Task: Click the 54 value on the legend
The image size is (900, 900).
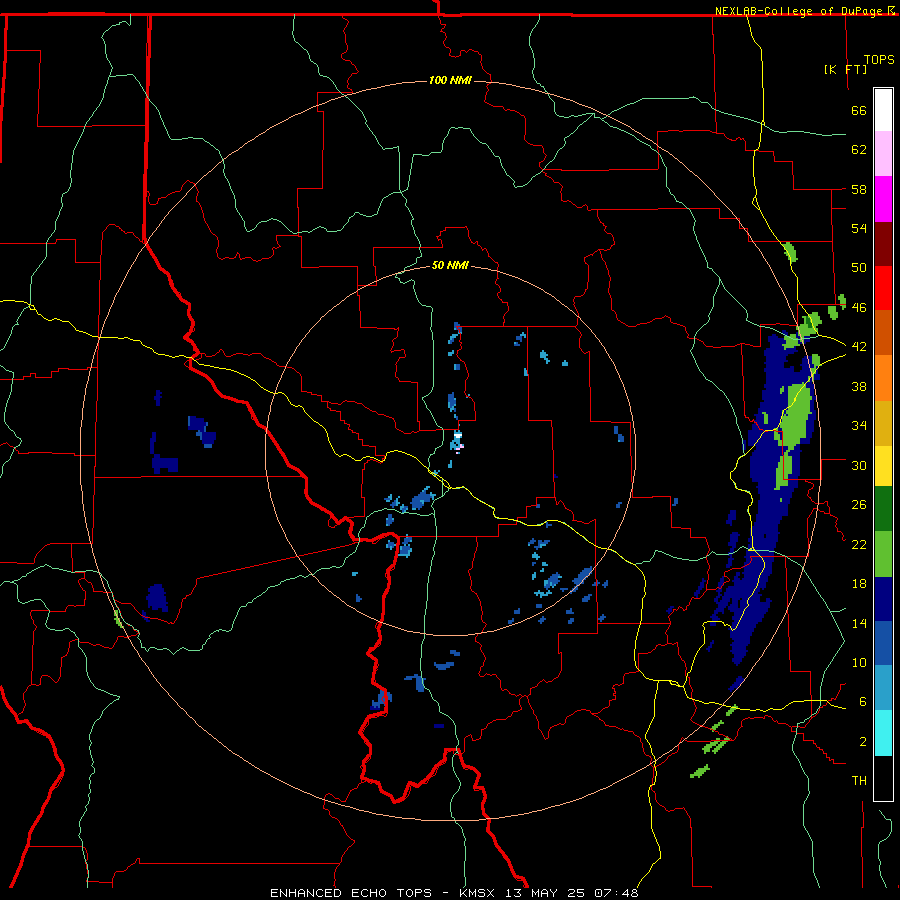Action: point(859,228)
